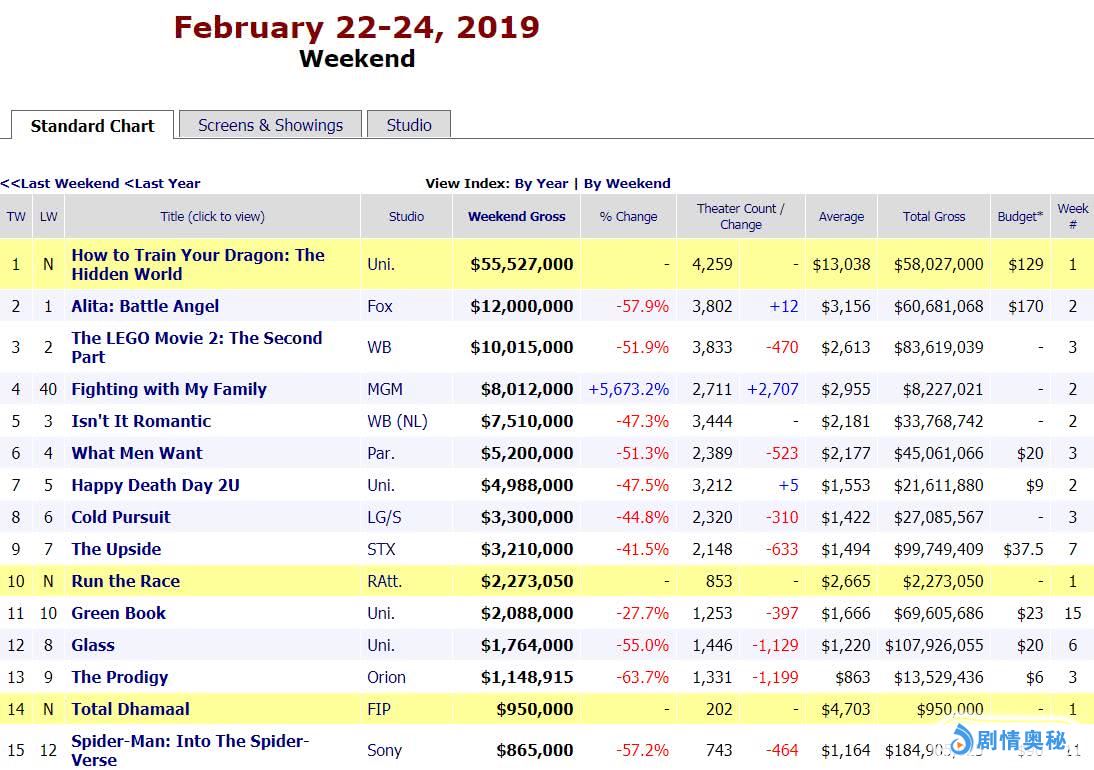Switch to the Screens & Showings tab

pos(270,125)
